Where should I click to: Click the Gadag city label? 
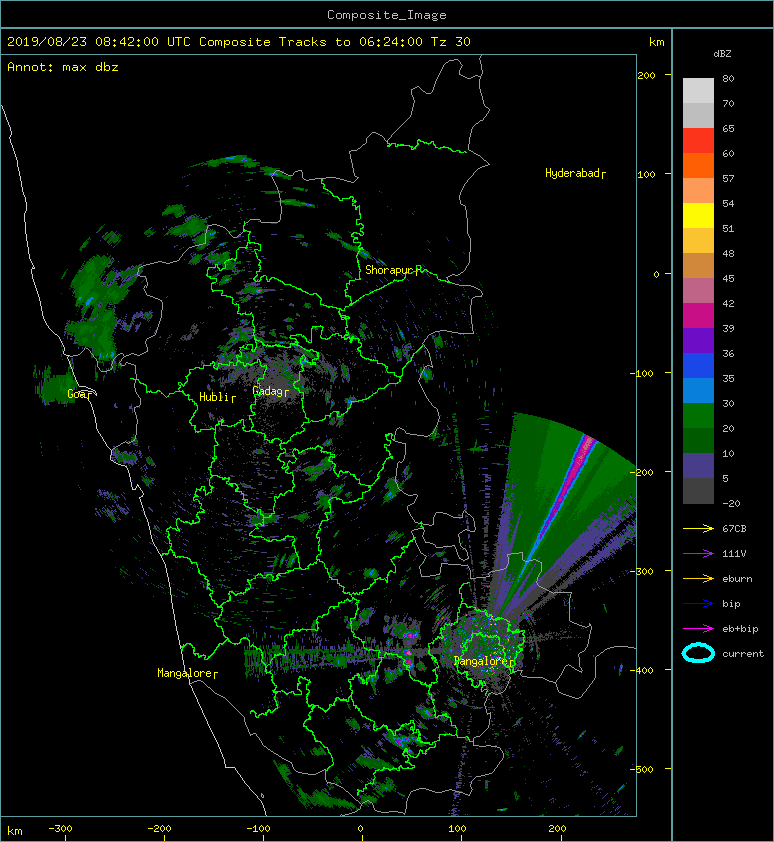(271, 391)
